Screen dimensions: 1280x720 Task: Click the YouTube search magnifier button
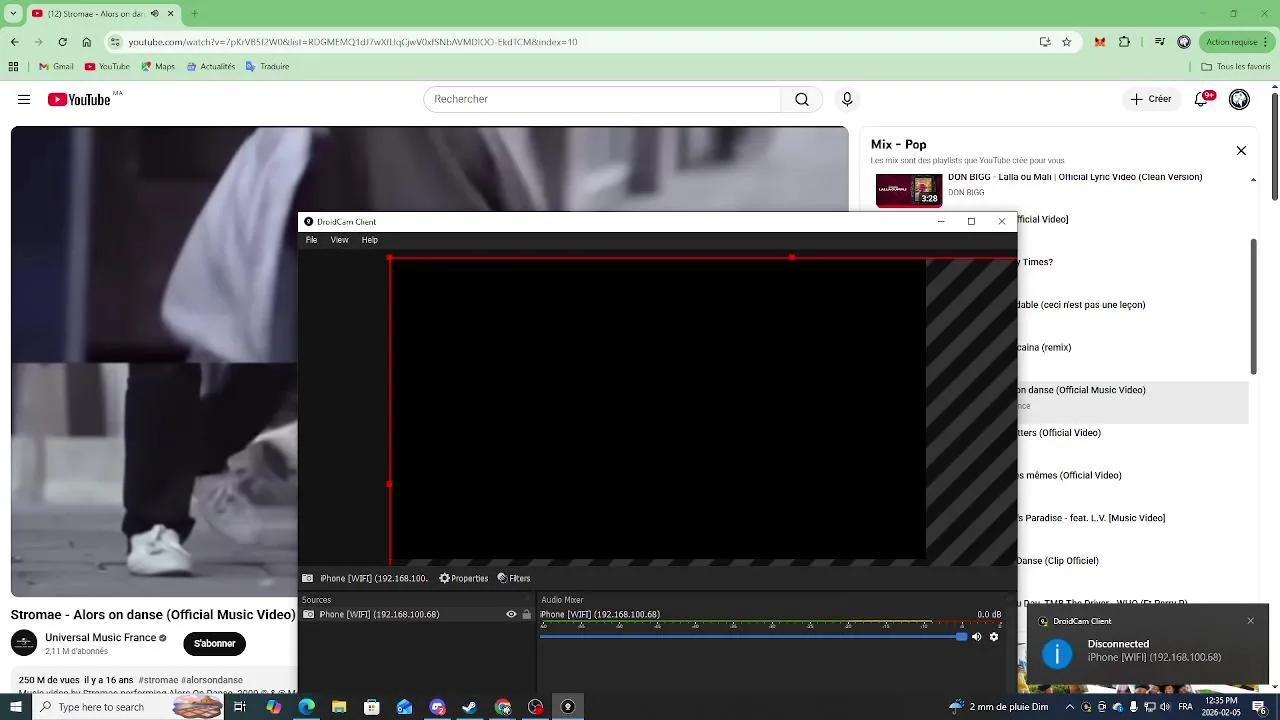coord(802,99)
